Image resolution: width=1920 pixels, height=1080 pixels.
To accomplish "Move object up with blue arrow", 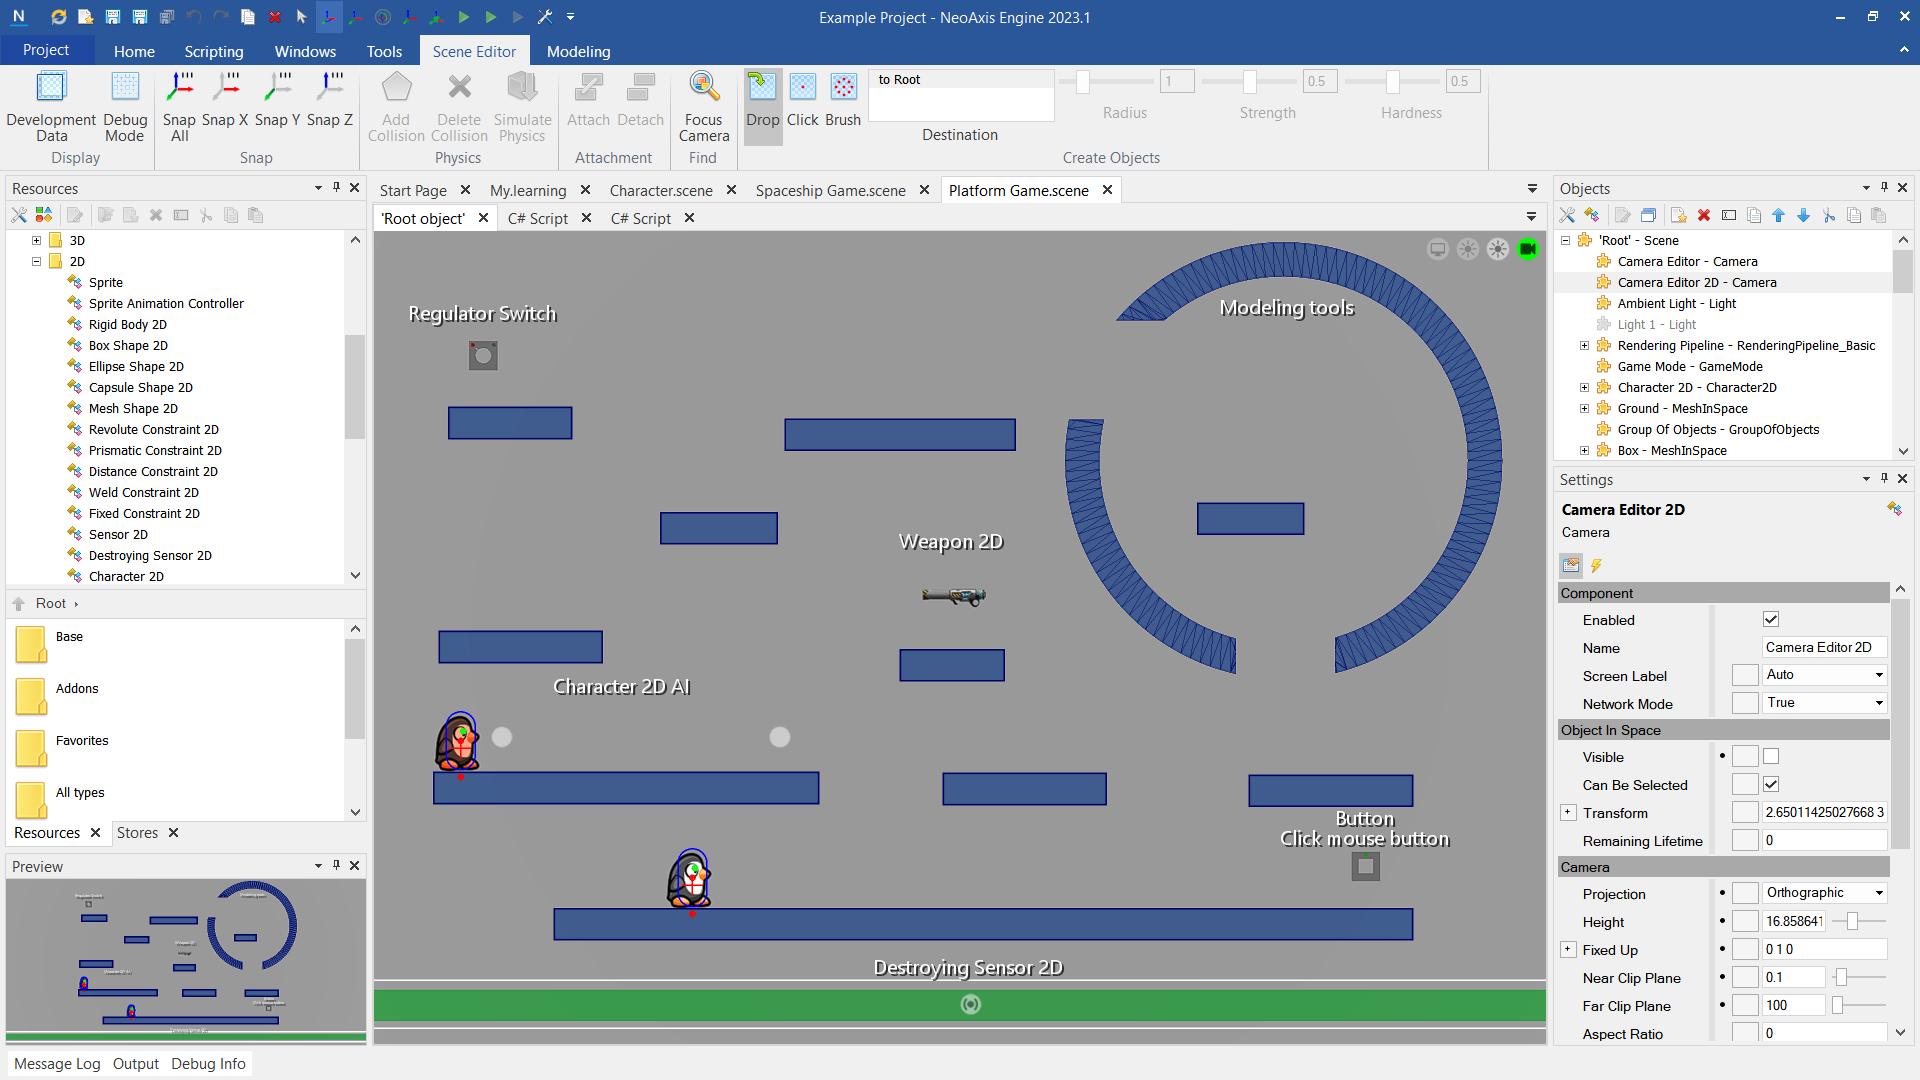I will coord(1778,215).
